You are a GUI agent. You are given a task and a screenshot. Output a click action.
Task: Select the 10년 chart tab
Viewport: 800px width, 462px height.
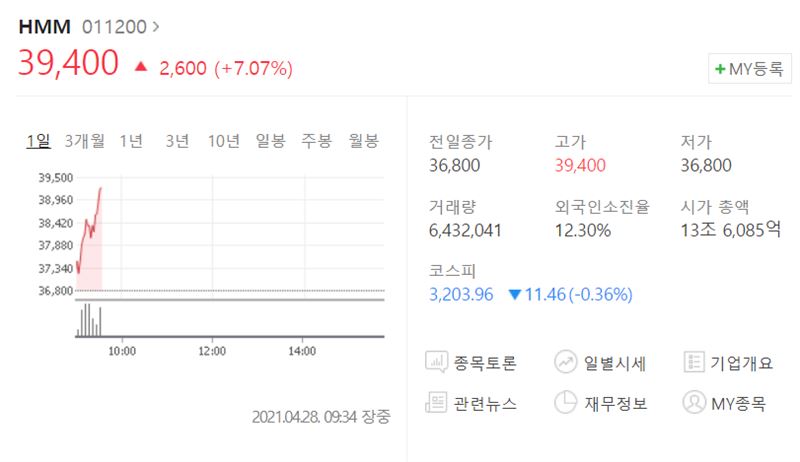[223, 141]
